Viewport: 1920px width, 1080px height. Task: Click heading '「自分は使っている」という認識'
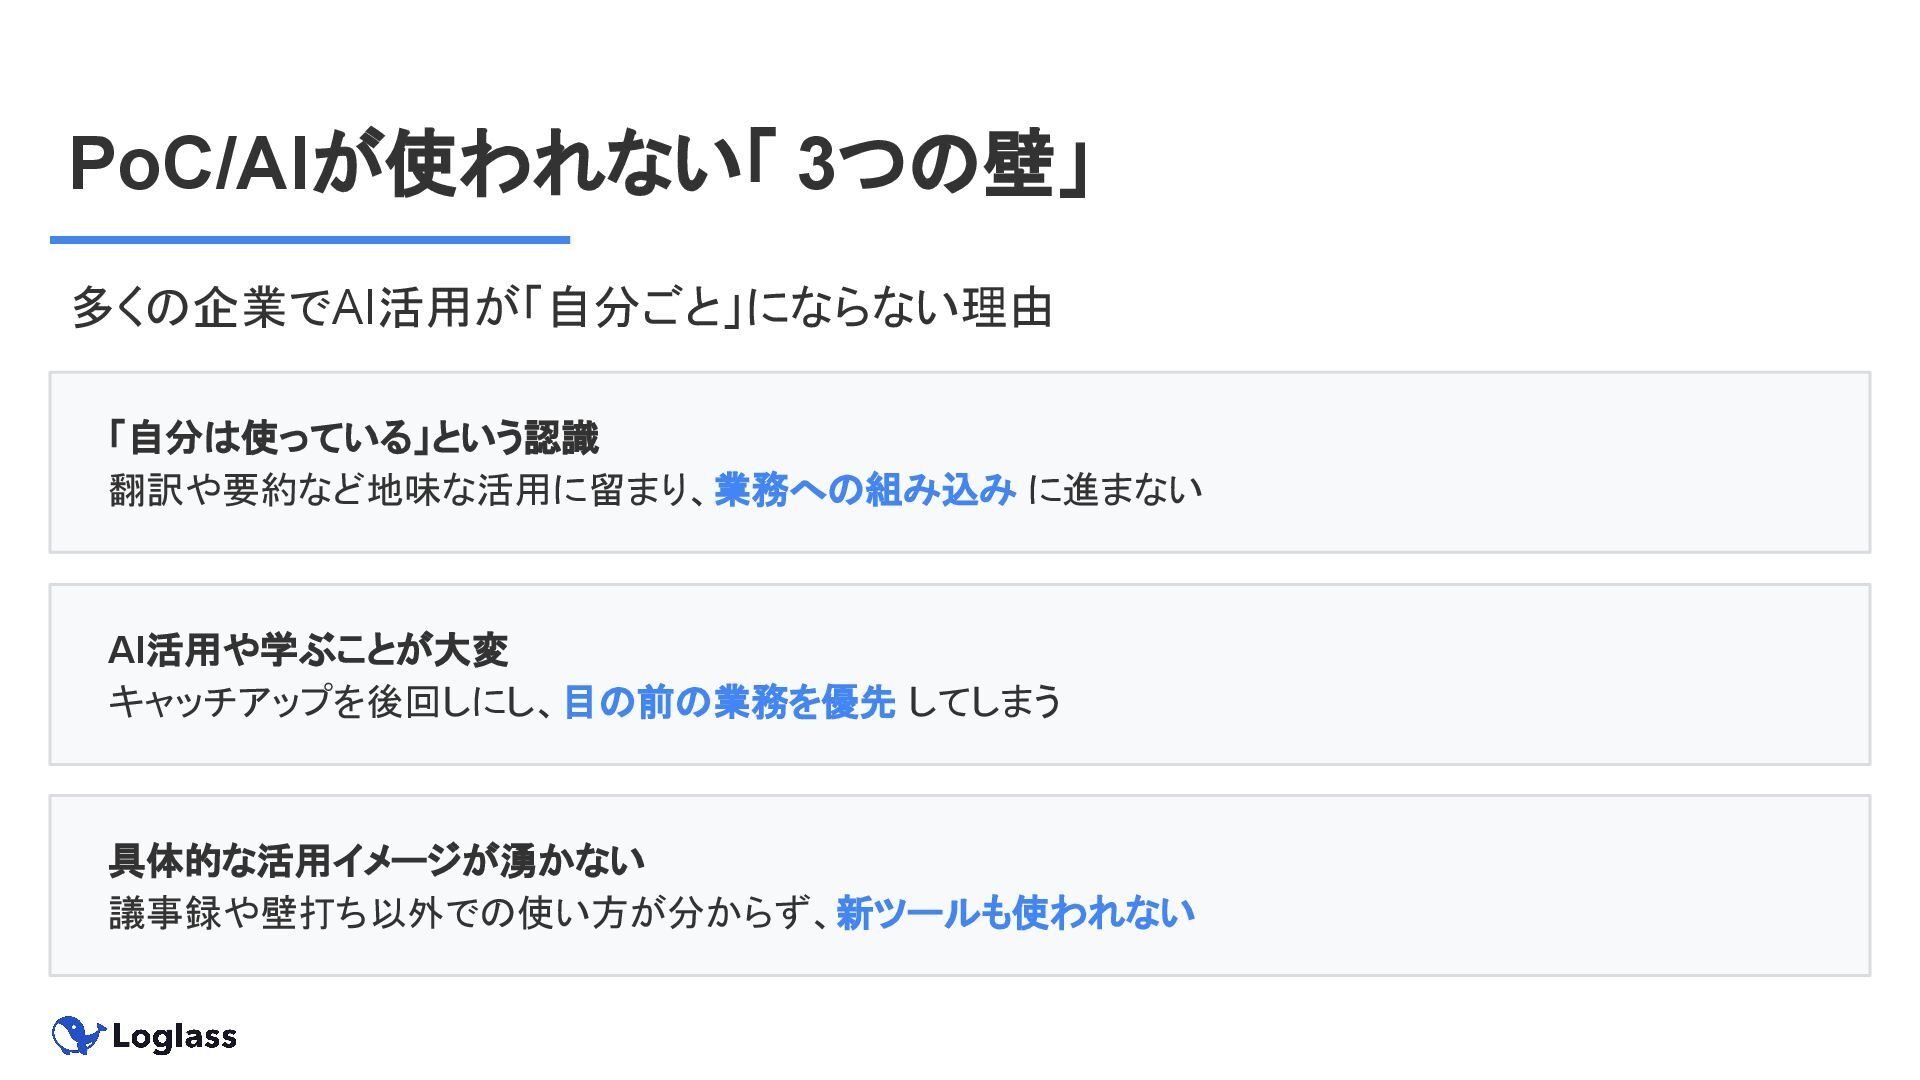(354, 437)
